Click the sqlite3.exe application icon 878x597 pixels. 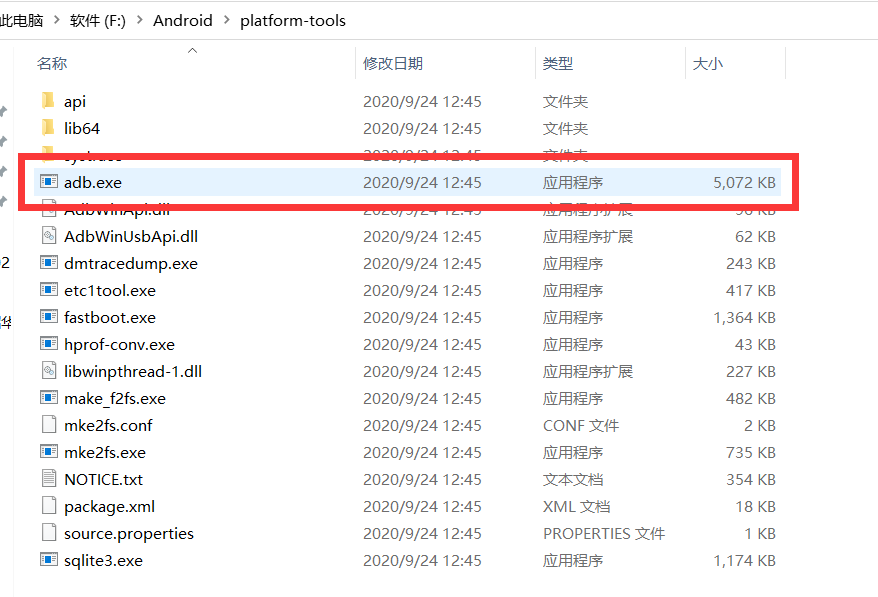[x=49, y=559]
